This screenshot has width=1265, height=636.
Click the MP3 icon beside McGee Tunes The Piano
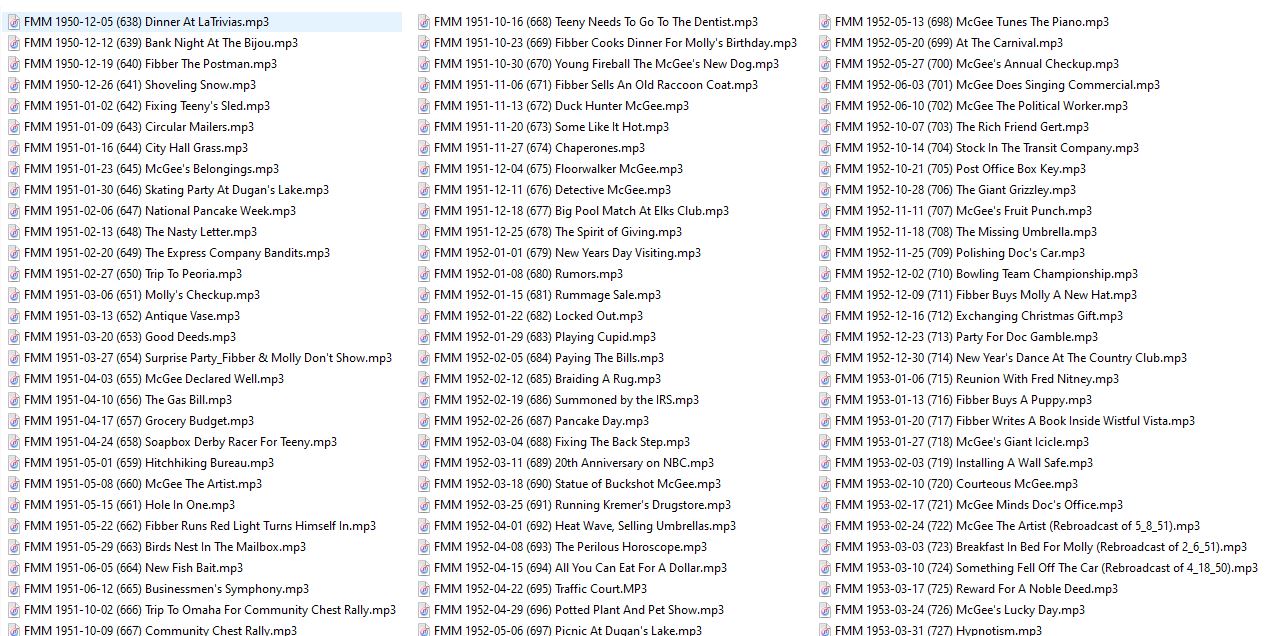pyautogui.click(x=825, y=21)
